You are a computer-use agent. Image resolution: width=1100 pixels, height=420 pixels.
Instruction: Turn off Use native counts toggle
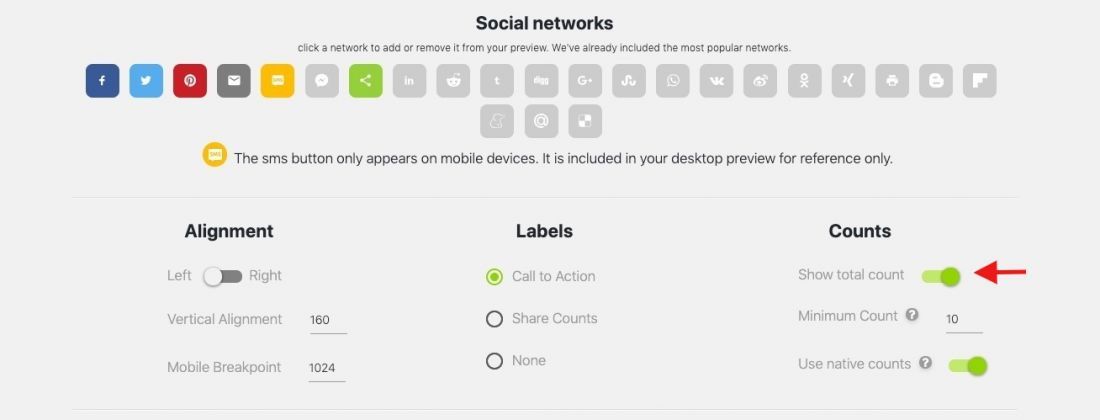[x=967, y=365]
